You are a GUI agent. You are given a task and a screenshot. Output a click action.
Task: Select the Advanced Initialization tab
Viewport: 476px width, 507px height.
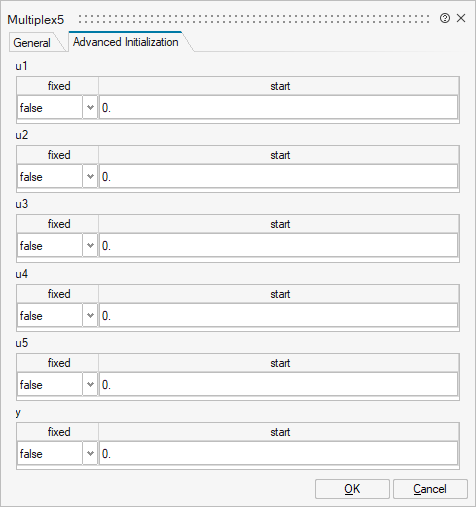(126, 42)
